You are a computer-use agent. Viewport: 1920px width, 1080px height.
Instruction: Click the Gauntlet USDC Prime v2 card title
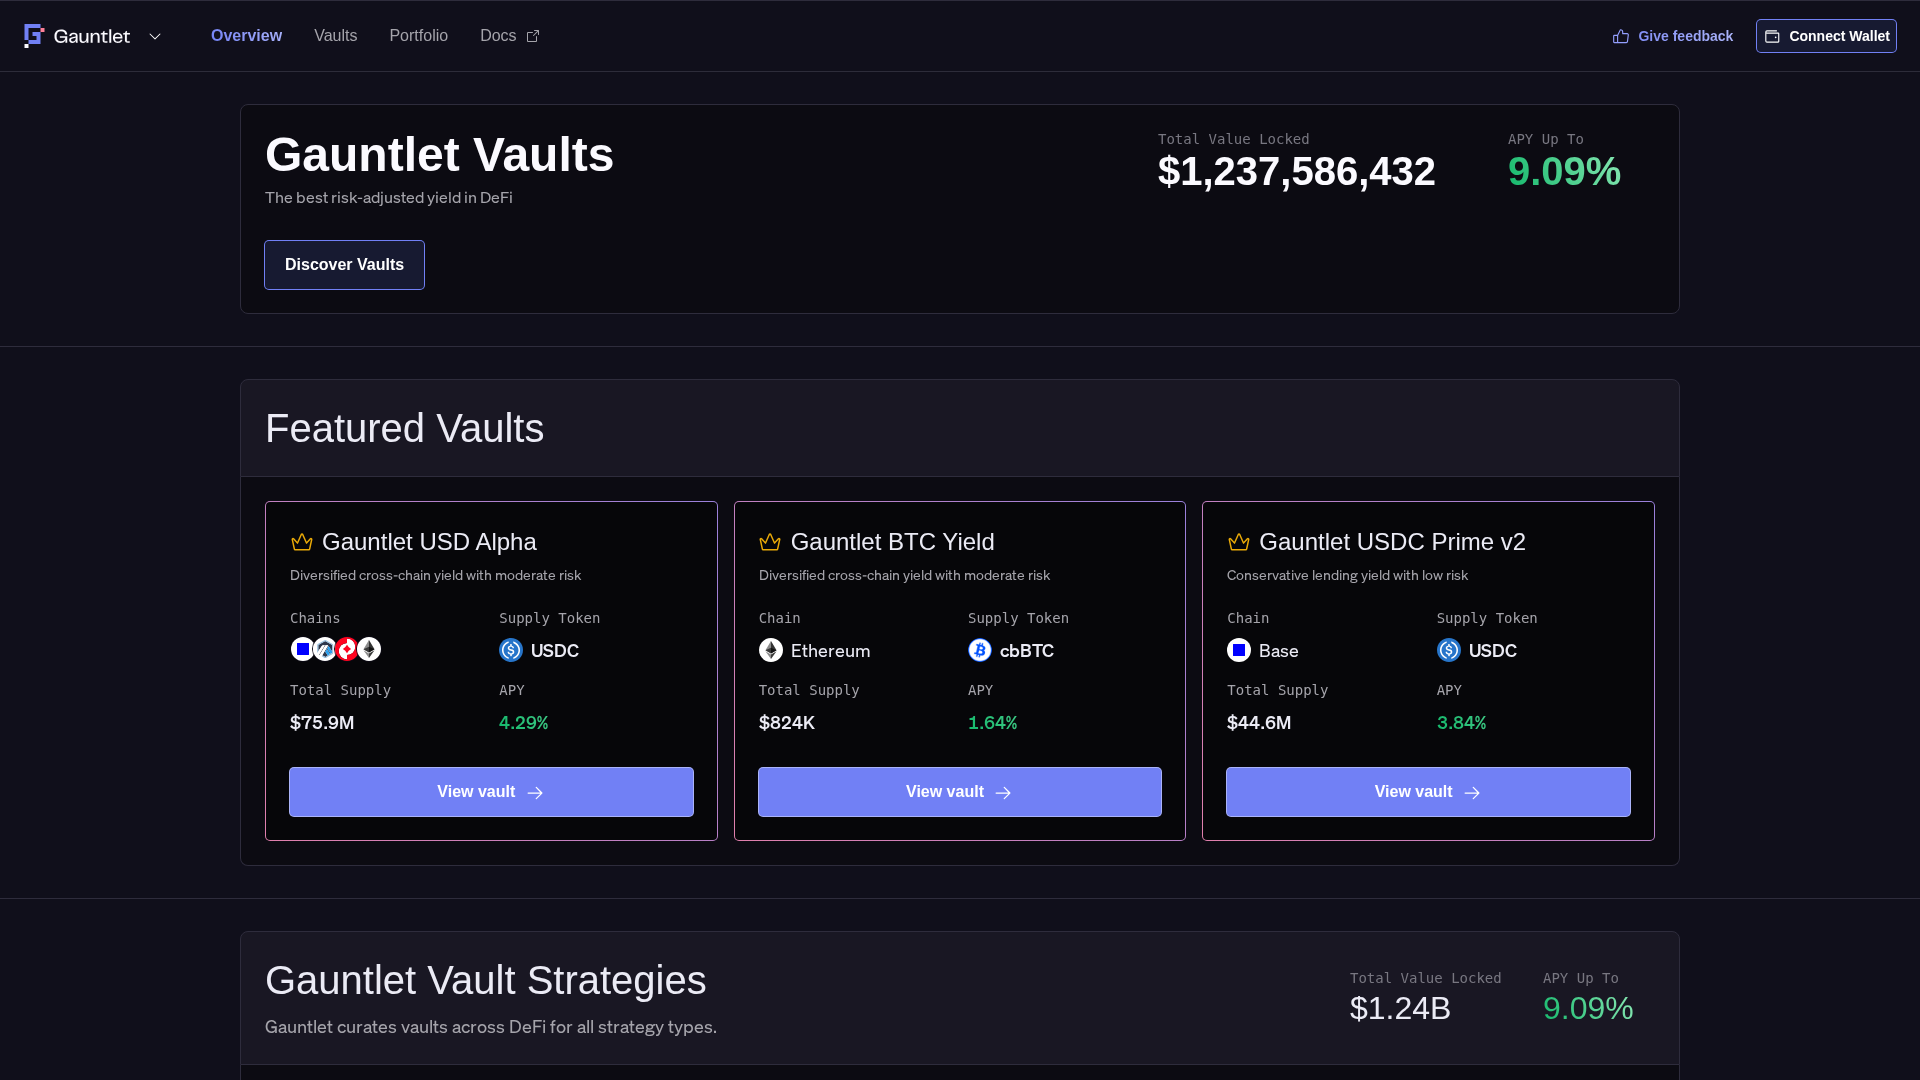tap(1392, 542)
